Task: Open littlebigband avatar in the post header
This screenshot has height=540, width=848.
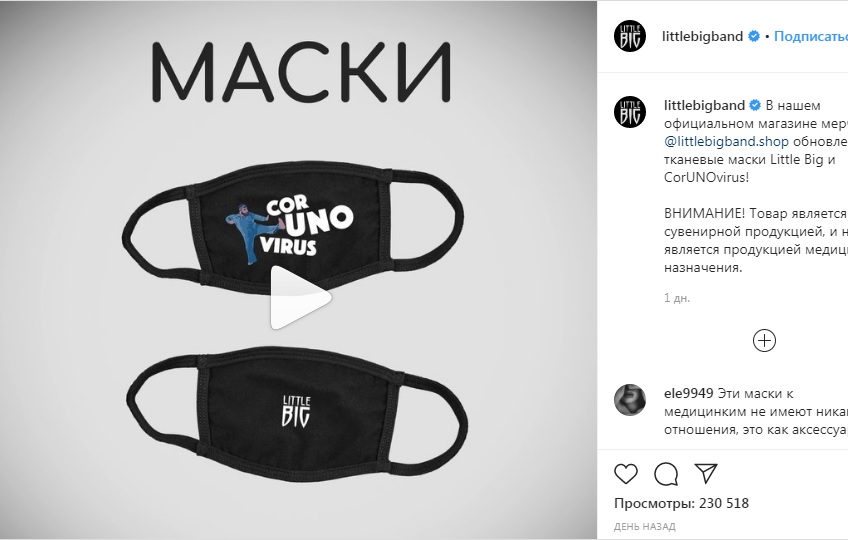Action: (x=630, y=36)
